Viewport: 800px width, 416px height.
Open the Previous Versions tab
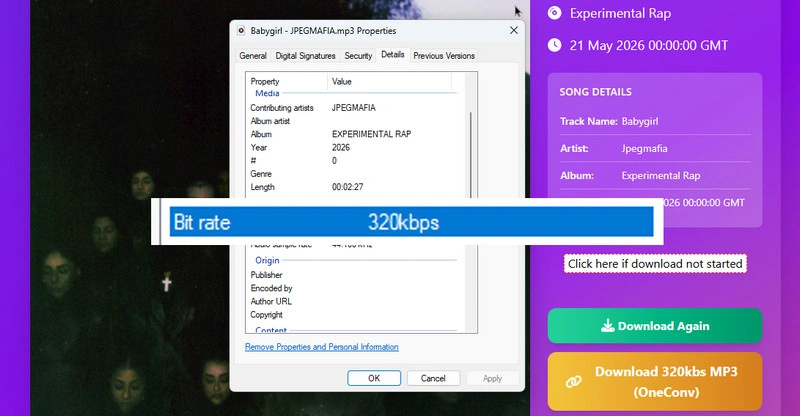pyautogui.click(x=444, y=56)
